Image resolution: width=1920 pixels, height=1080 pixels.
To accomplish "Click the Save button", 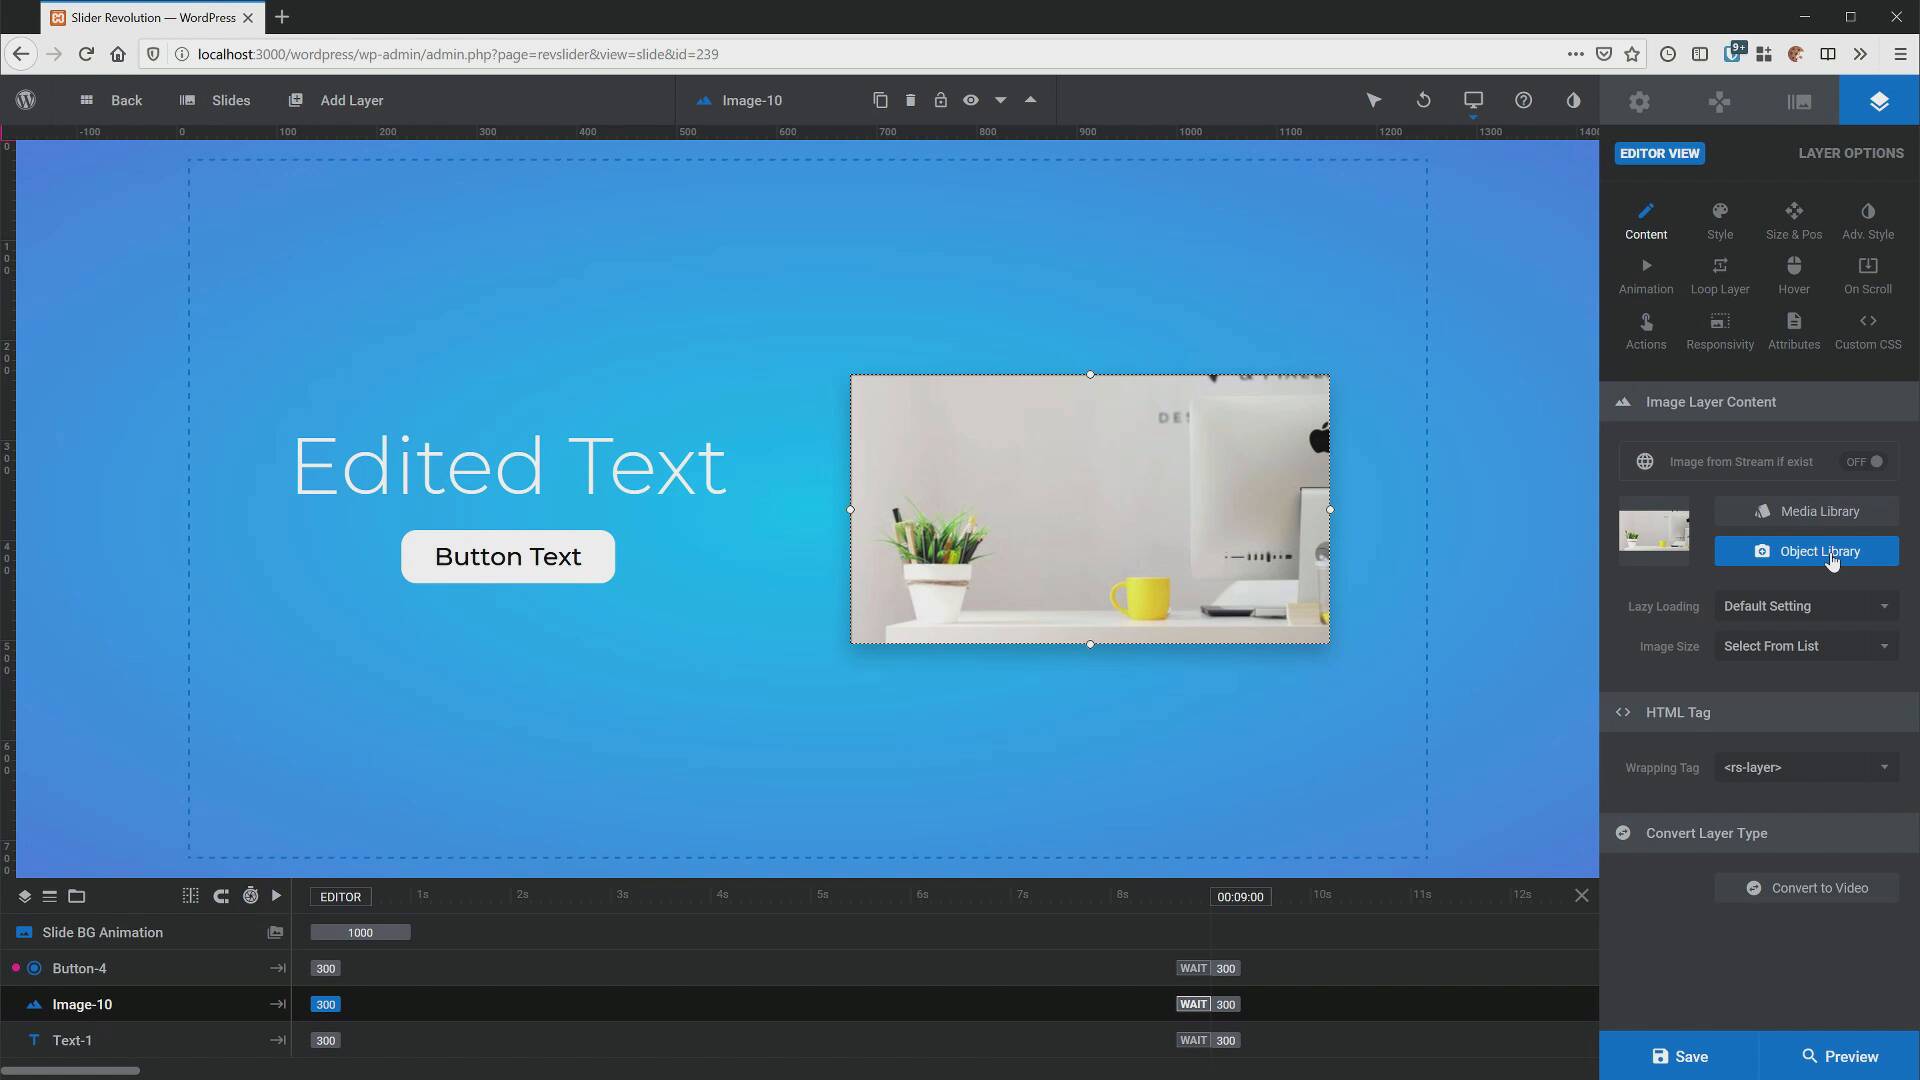I will (1679, 1056).
